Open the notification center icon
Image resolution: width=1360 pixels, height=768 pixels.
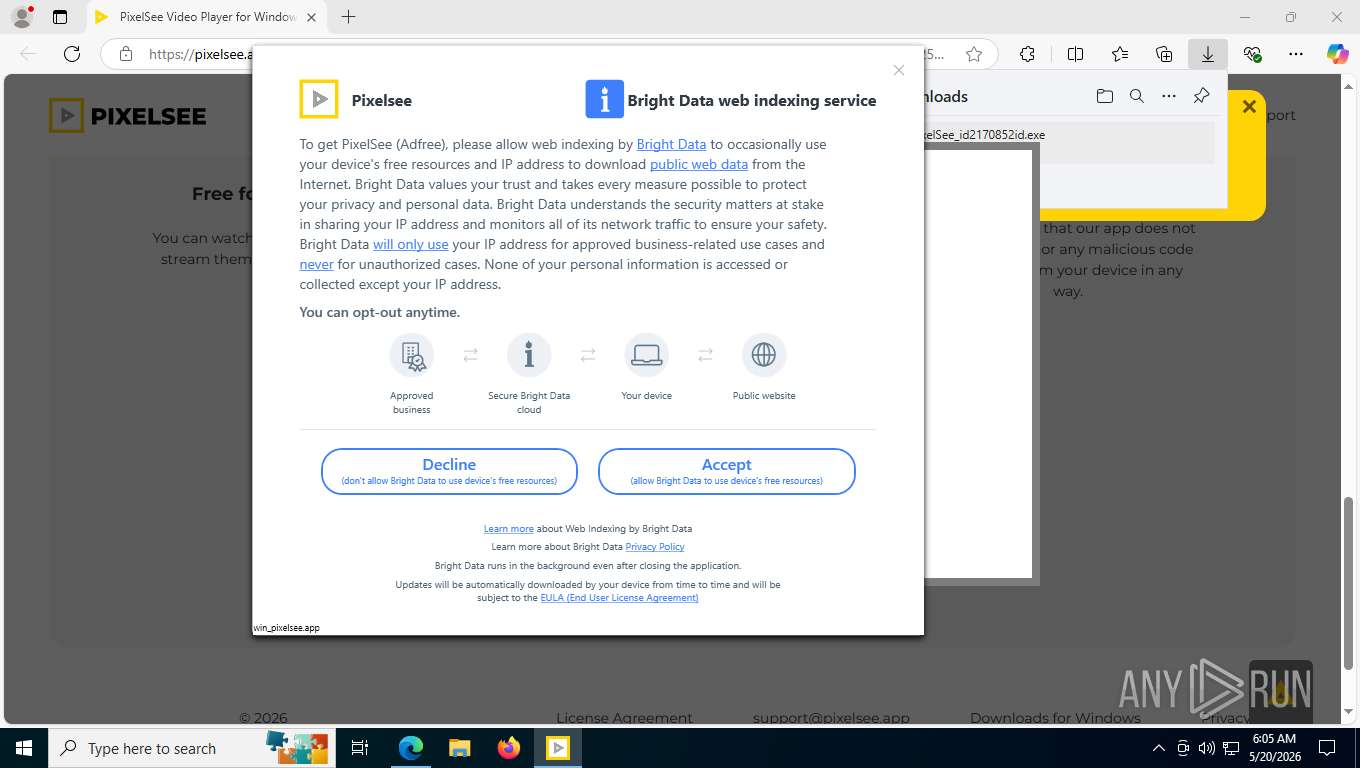[x=1327, y=748]
